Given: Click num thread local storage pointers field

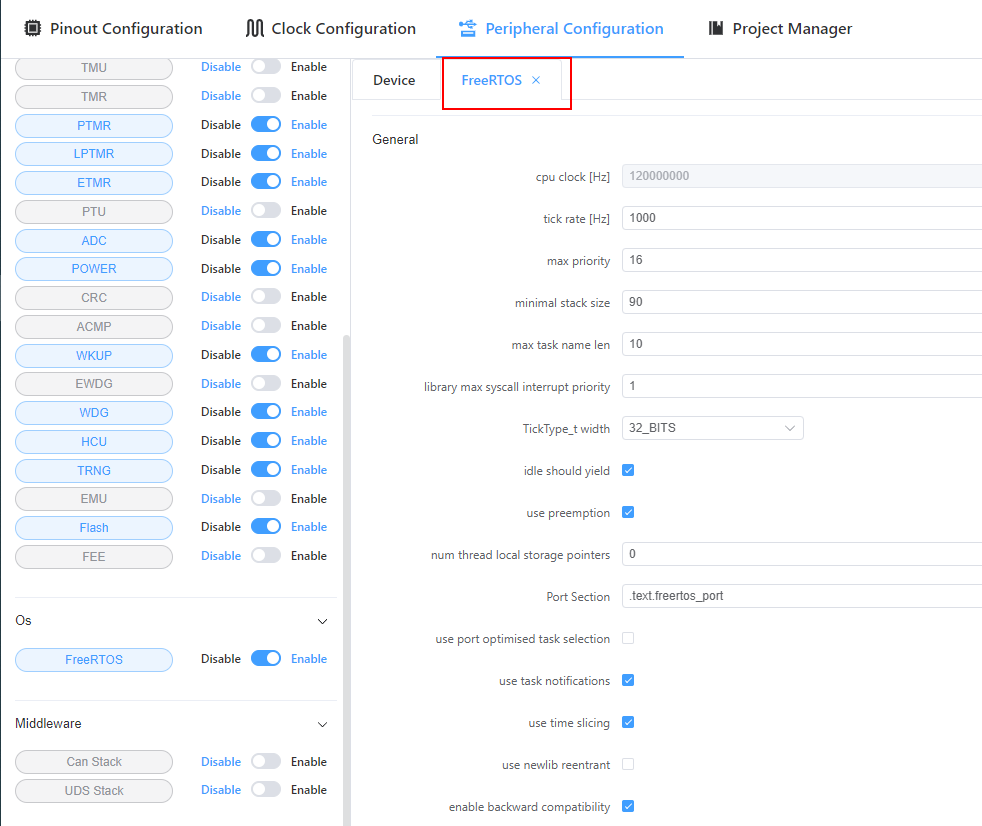Looking at the screenshot, I should [802, 554].
